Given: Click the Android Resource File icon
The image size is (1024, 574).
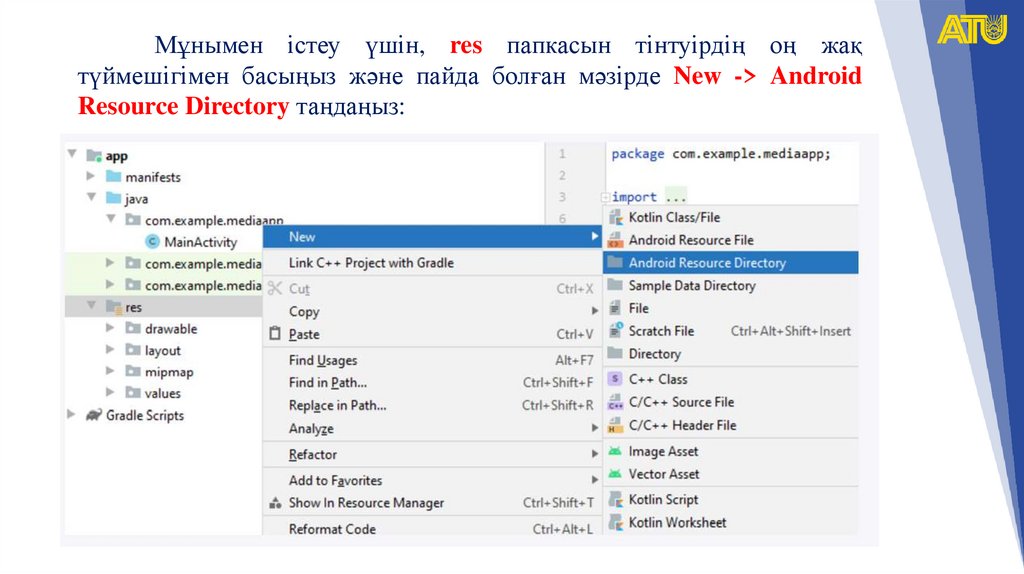Looking at the screenshot, I should click(615, 241).
